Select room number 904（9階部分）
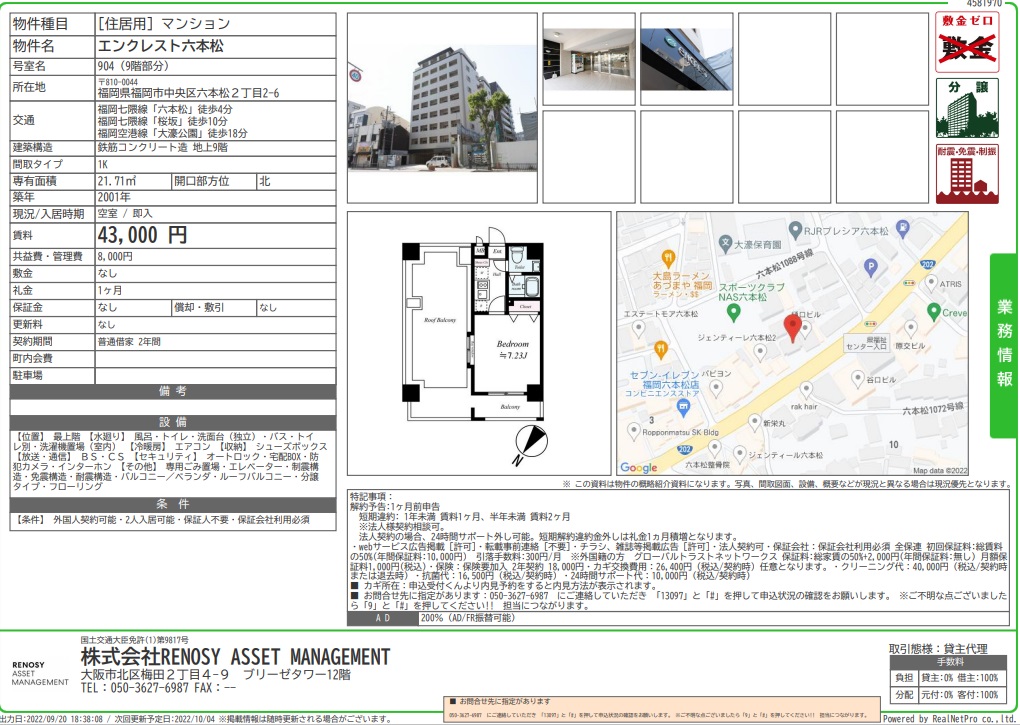 click(133, 66)
